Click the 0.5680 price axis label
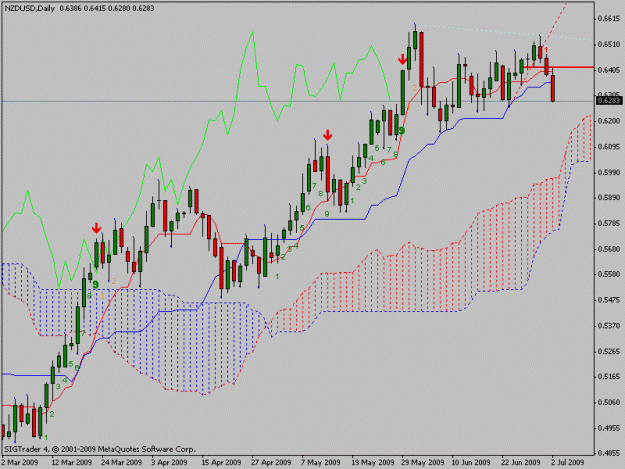Screen dimensions: 625x469 point(609,249)
